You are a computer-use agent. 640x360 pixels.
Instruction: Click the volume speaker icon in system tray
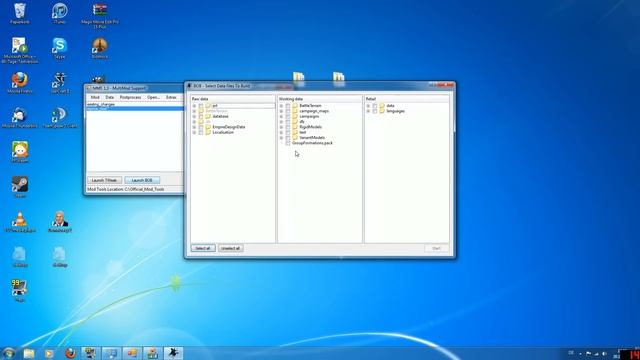click(x=604, y=354)
